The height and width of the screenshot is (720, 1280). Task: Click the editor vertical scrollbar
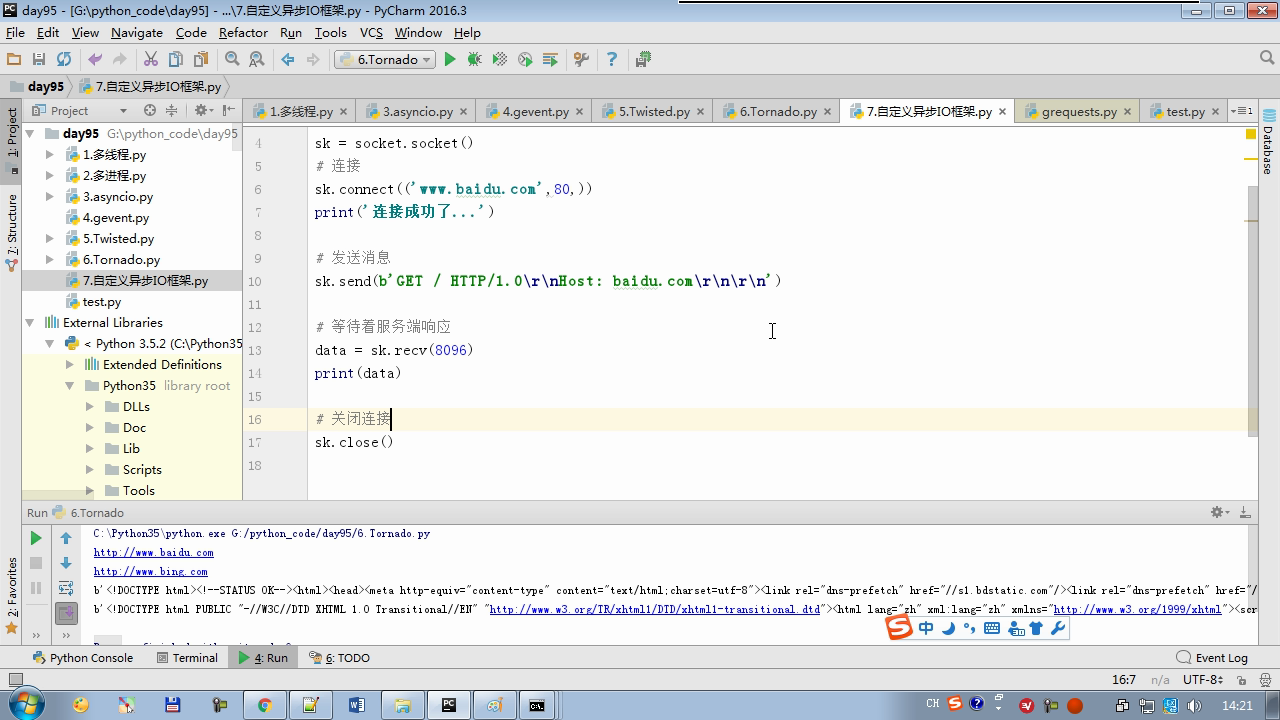click(1252, 310)
